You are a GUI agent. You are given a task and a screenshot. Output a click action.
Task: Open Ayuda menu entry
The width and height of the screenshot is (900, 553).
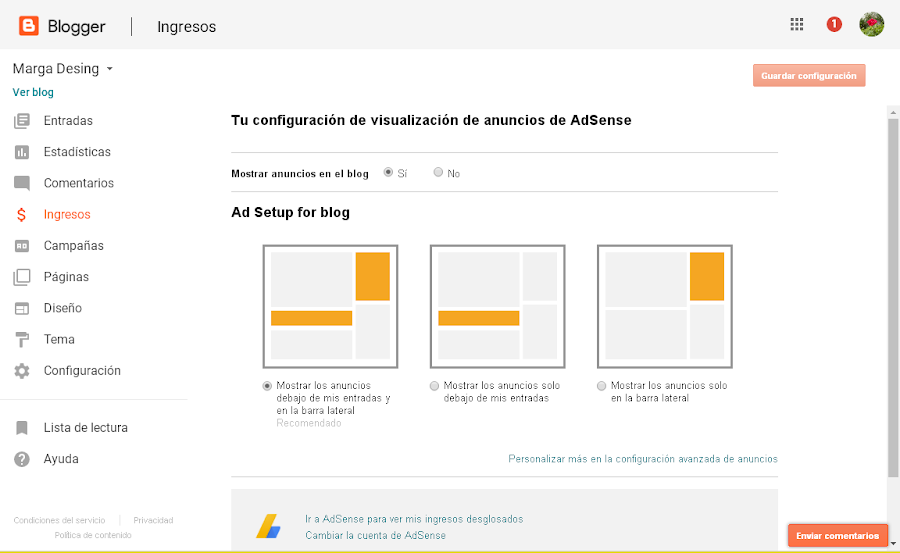click(x=61, y=459)
